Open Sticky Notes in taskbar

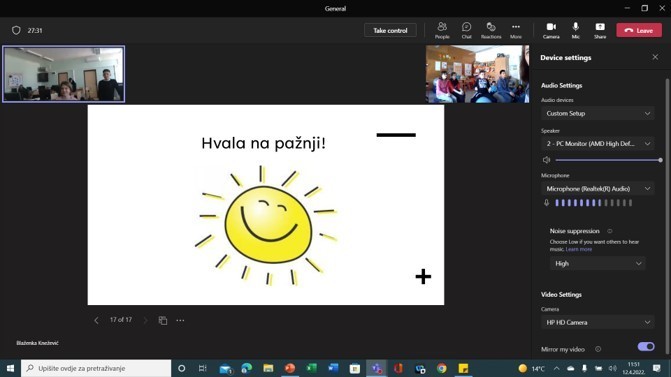(463, 368)
